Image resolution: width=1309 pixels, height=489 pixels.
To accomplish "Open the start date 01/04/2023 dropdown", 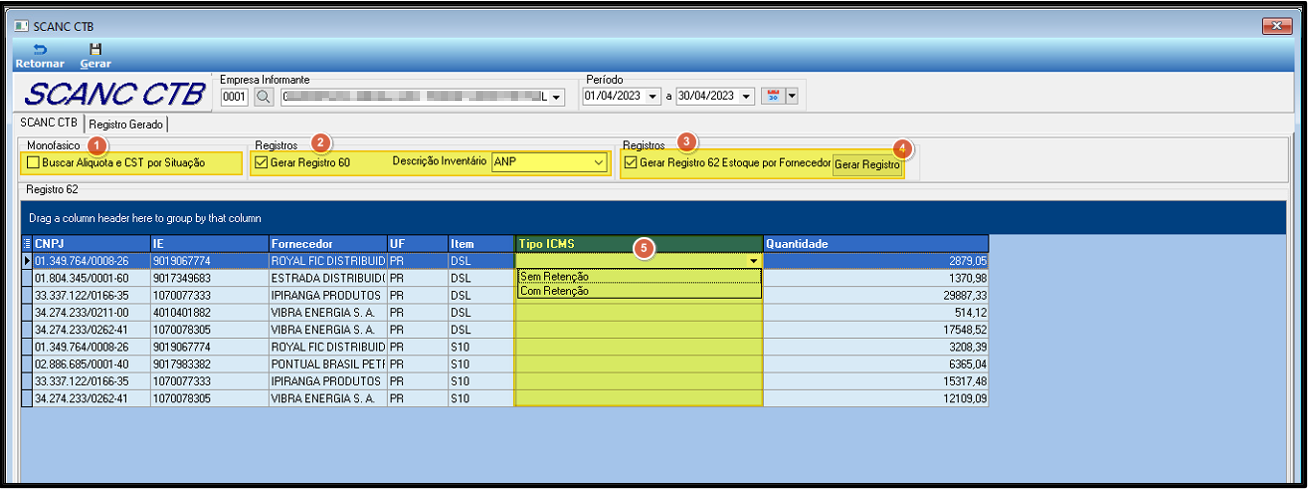I will 653,97.
